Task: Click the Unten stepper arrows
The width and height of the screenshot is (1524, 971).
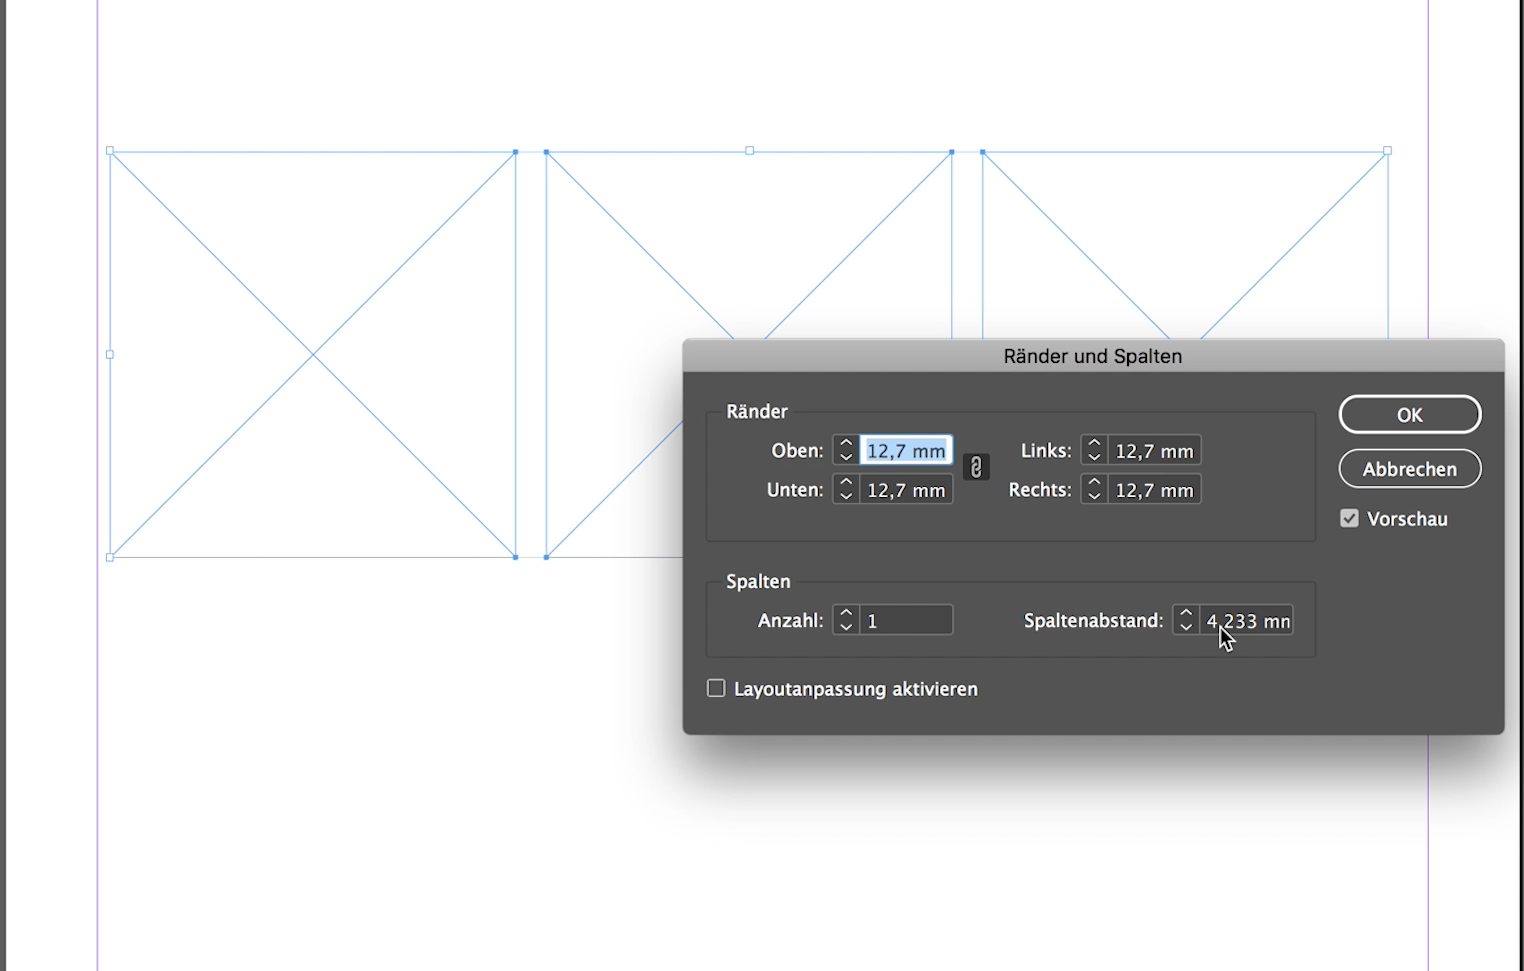Action: tap(846, 490)
